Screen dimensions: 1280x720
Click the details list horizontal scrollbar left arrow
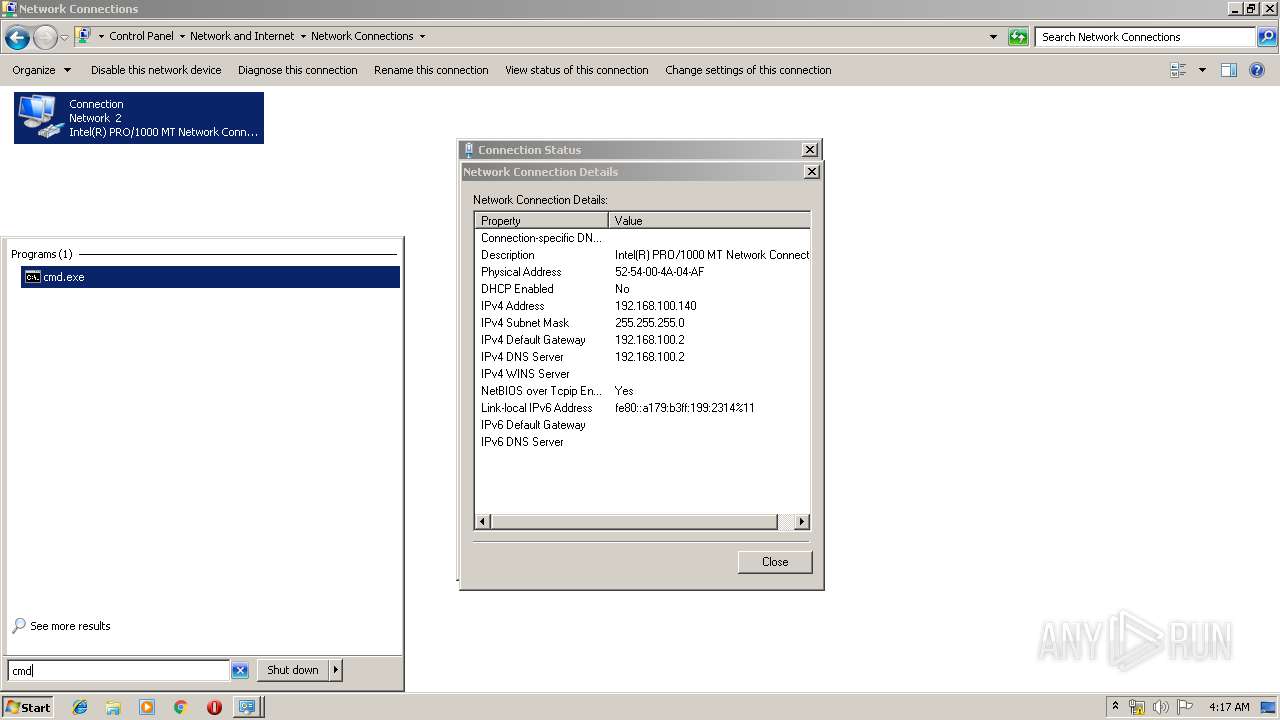(x=483, y=522)
